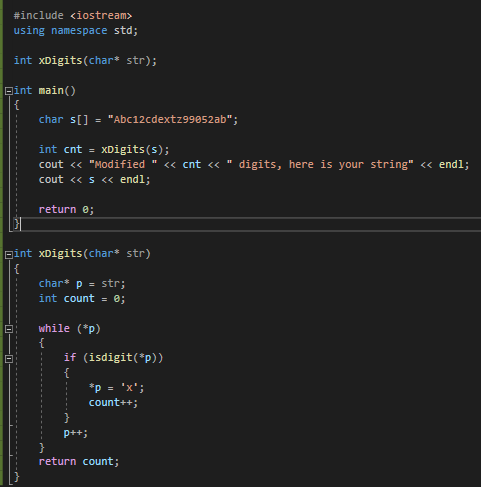Click 'p++;' statement
481x487 pixels.
pos(76,433)
